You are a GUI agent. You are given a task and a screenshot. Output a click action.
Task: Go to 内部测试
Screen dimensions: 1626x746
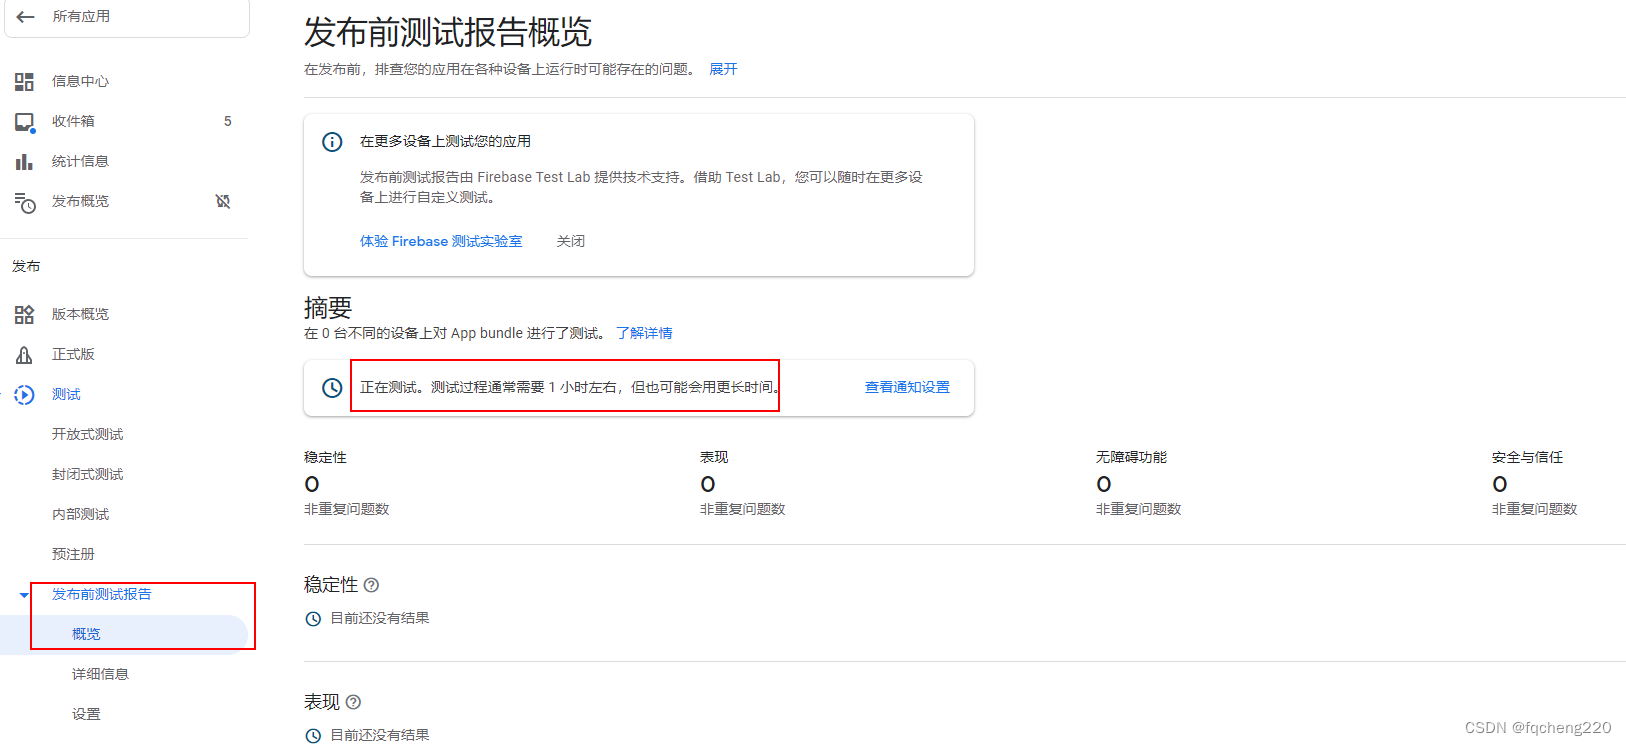(x=80, y=514)
